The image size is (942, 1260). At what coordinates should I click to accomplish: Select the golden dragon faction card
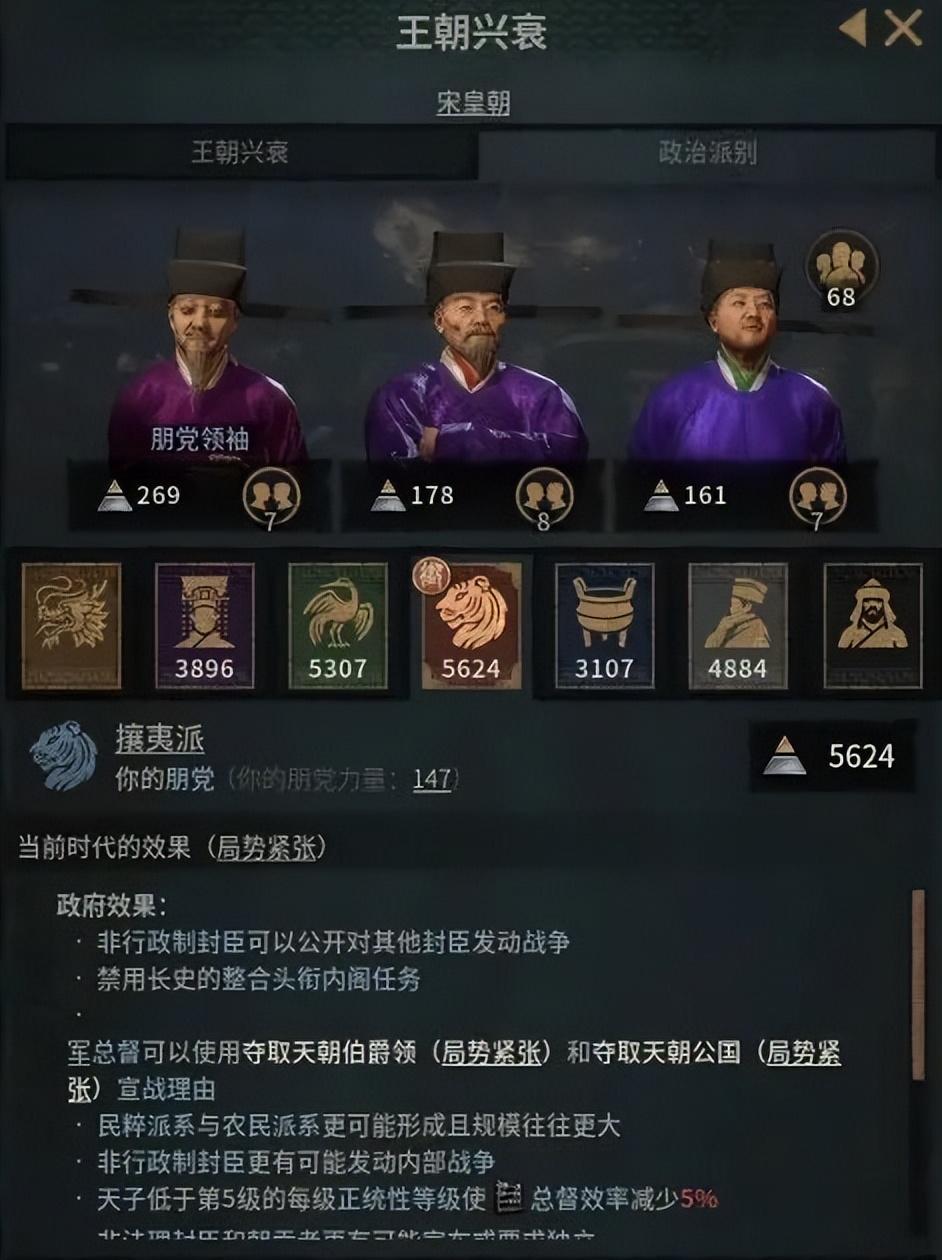tap(71, 626)
